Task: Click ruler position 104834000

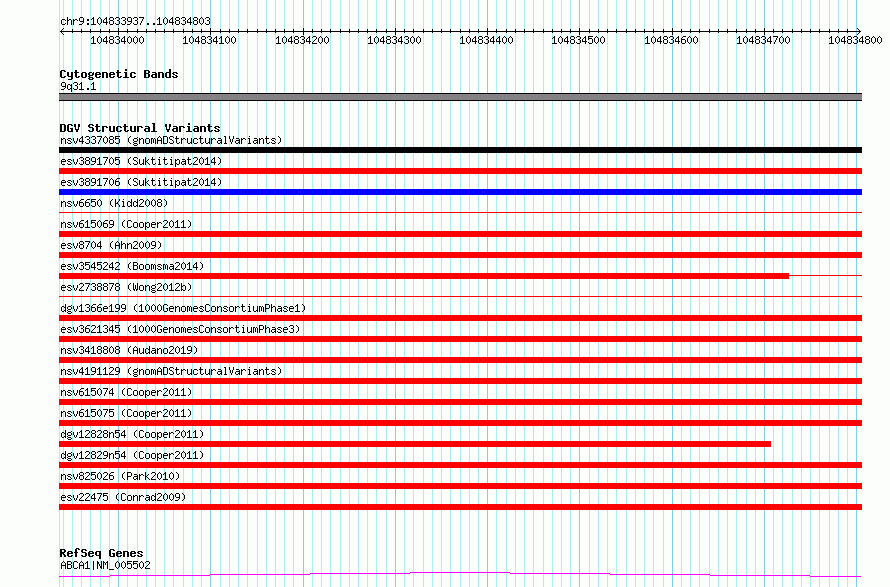Action: click(117, 40)
